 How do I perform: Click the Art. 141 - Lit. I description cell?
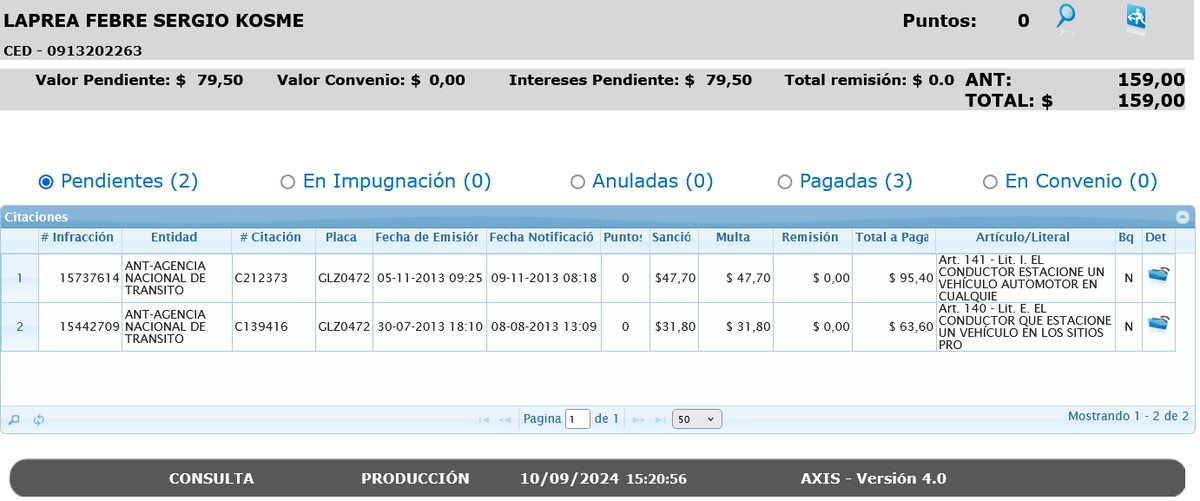(x=1024, y=277)
